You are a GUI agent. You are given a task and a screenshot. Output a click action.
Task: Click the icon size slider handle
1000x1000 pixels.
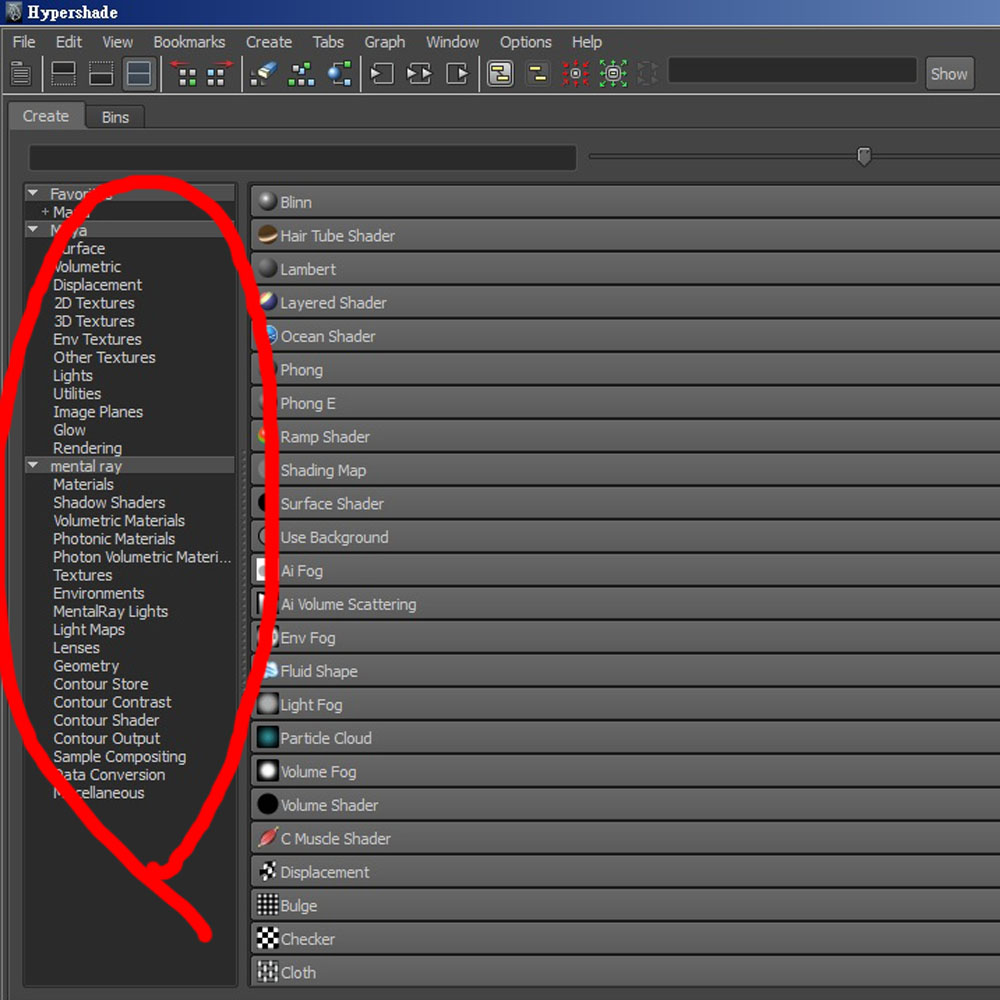pyautogui.click(x=864, y=156)
